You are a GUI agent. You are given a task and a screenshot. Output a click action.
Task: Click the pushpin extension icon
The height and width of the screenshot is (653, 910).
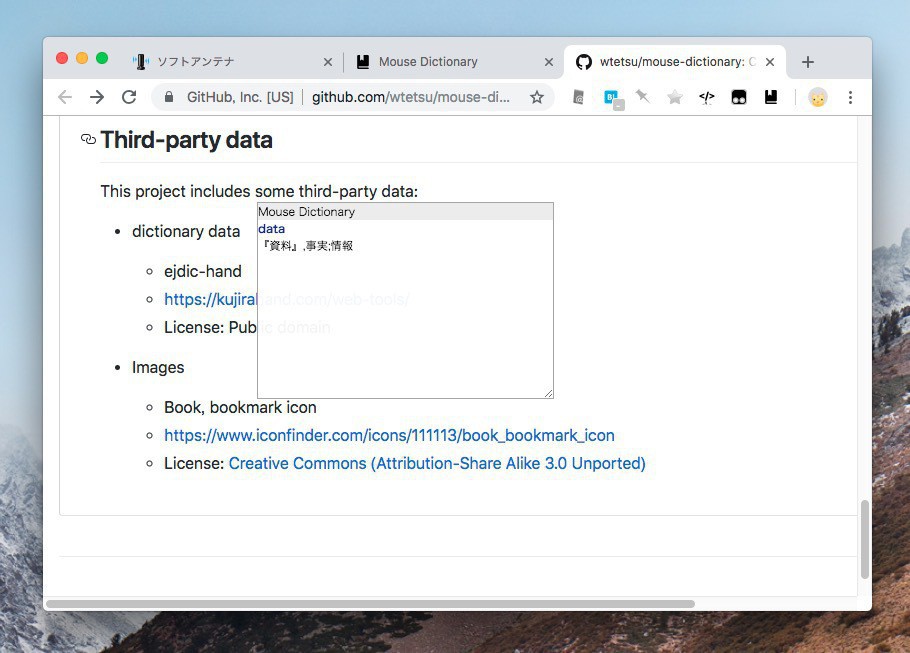coord(643,97)
